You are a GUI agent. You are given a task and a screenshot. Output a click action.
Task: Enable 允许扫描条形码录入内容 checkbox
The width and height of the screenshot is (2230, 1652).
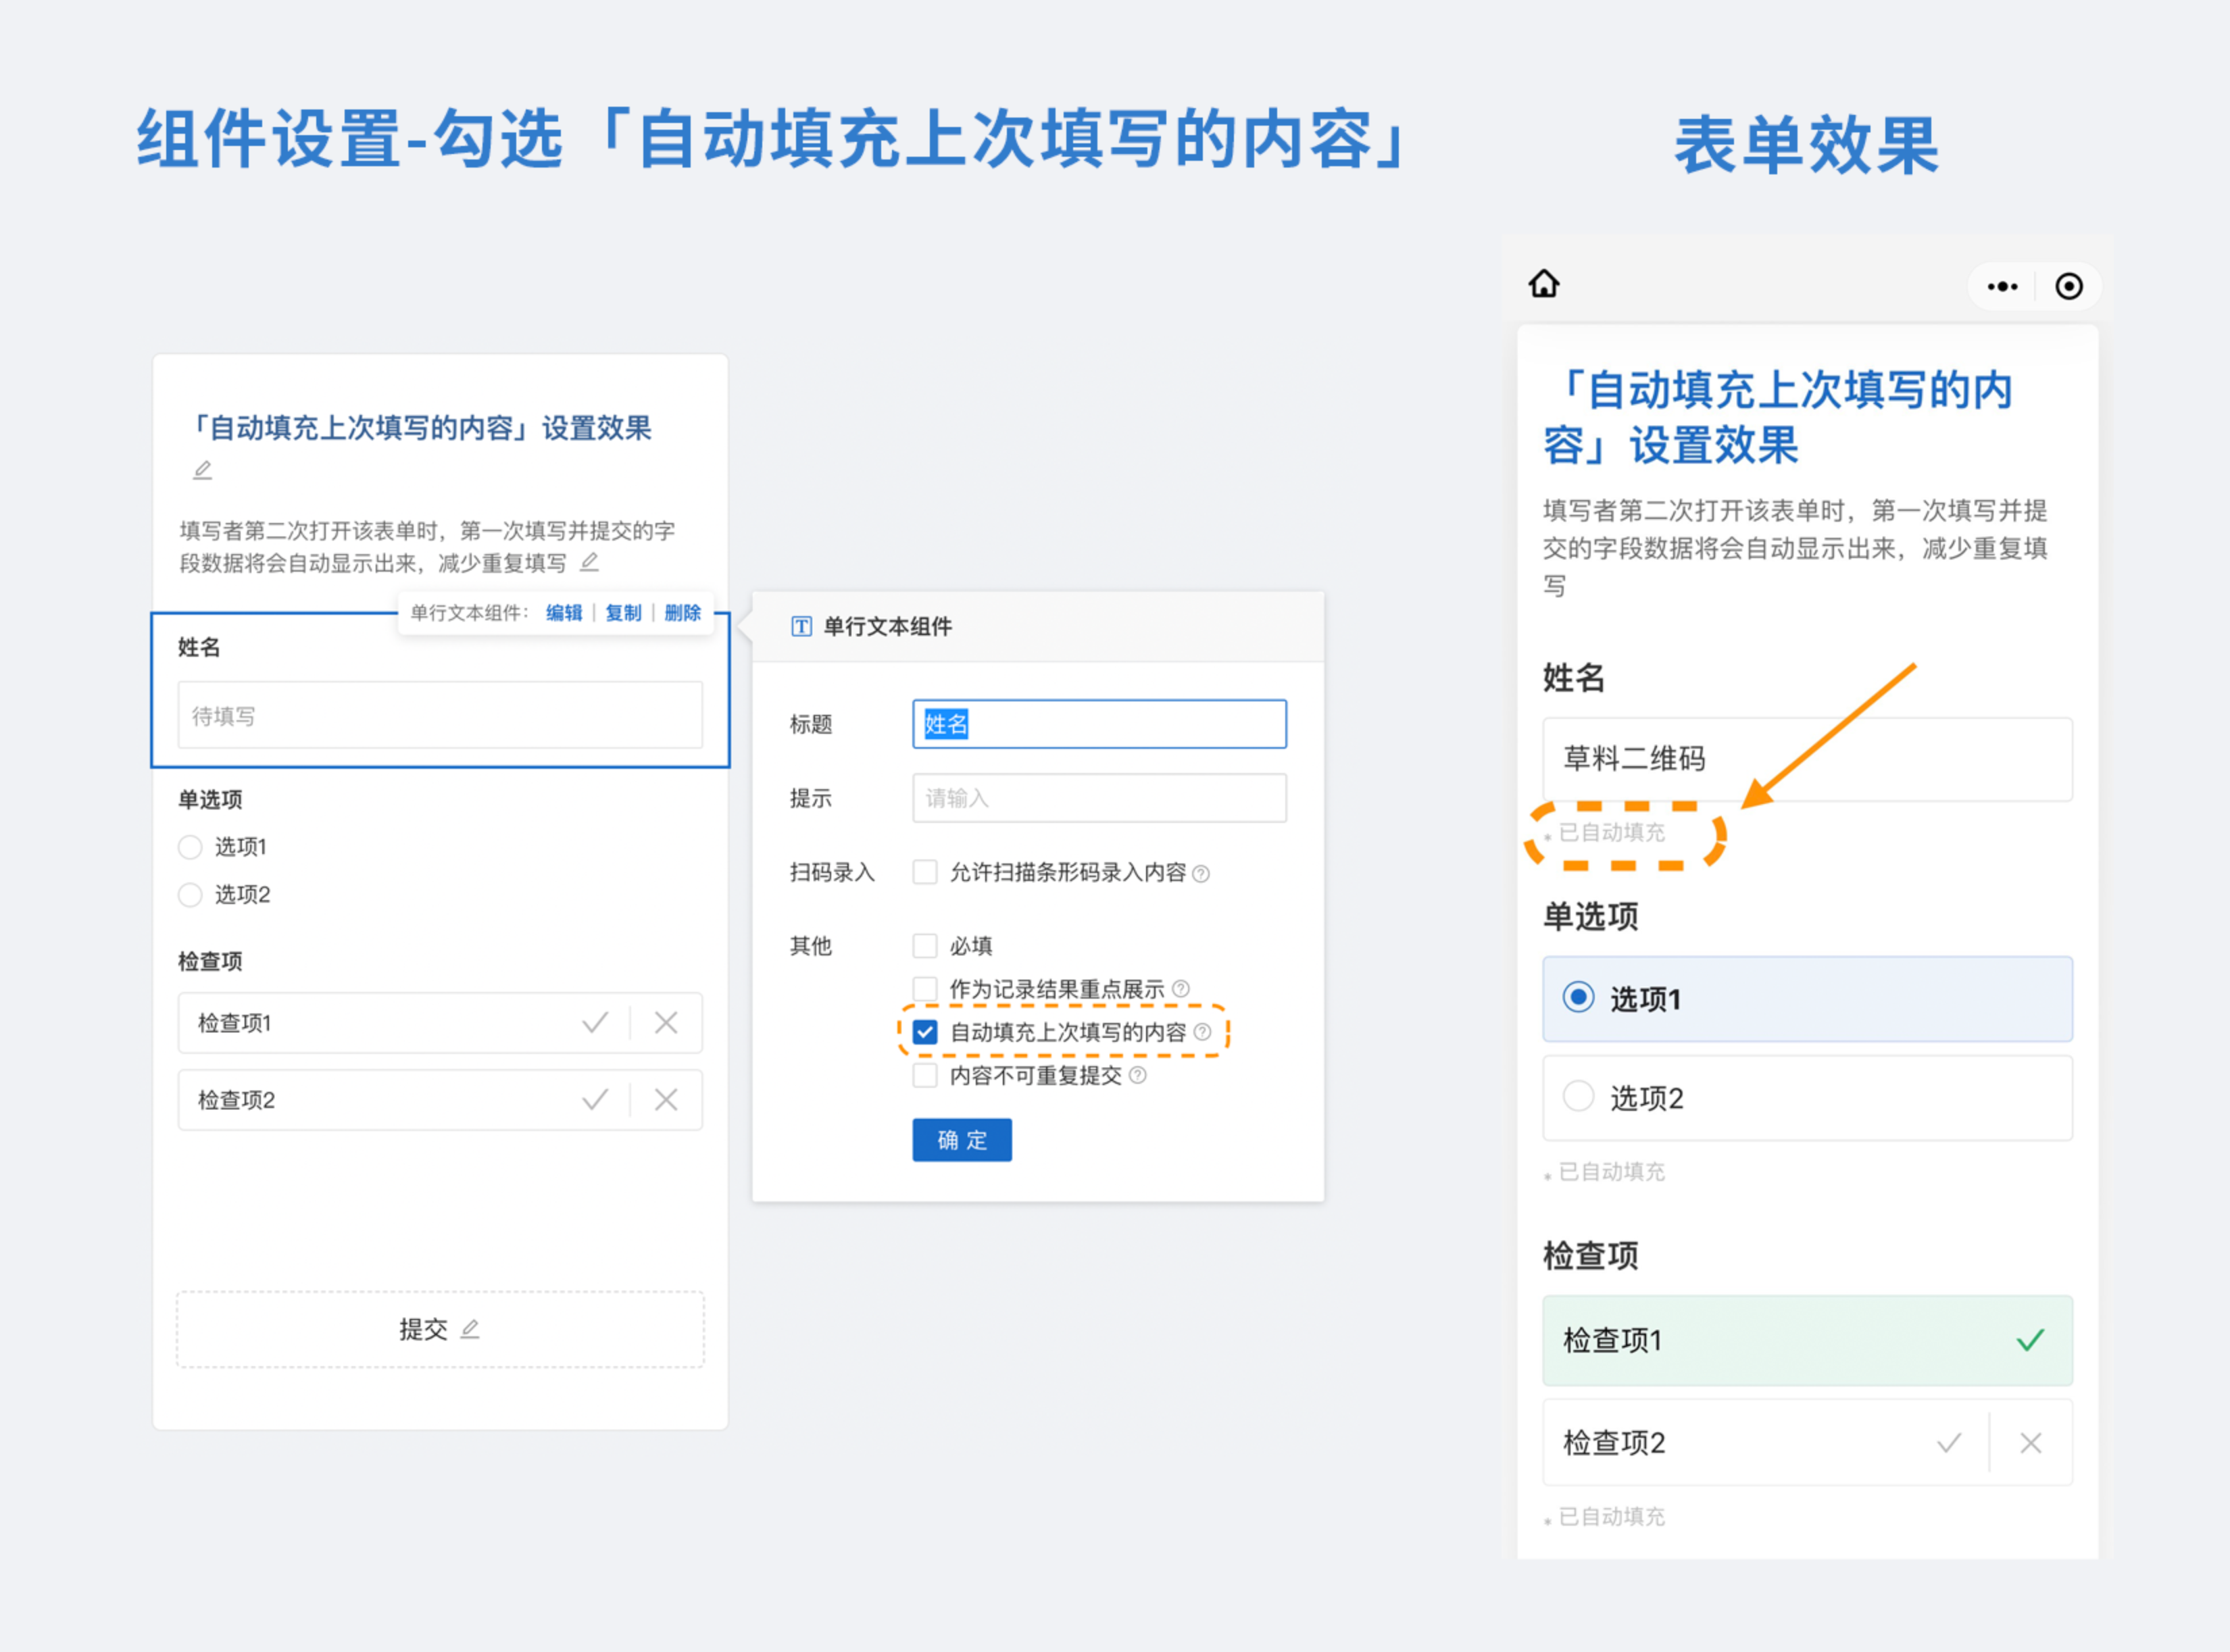pyautogui.click(x=925, y=872)
